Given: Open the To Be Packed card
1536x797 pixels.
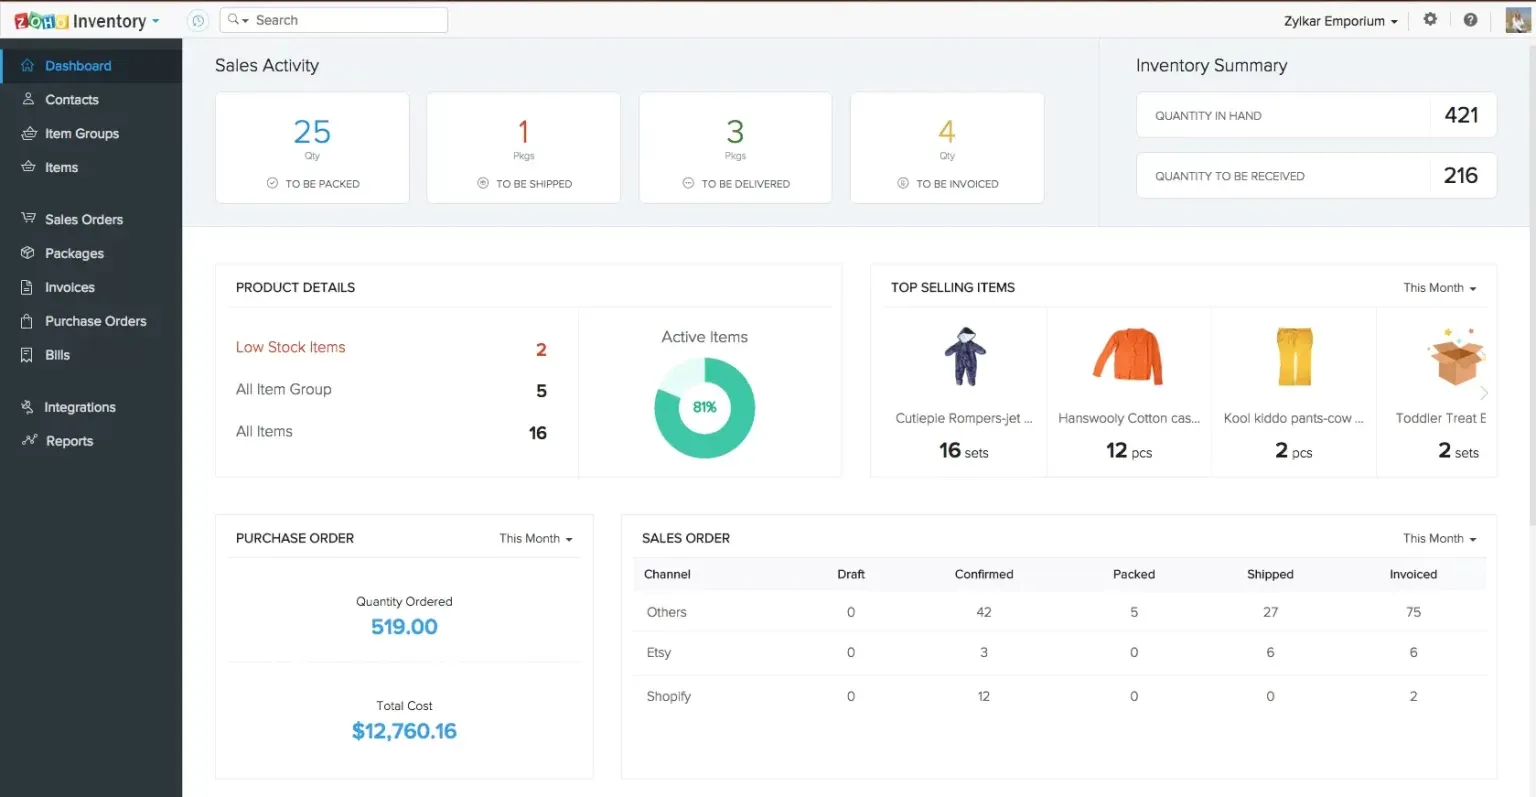Looking at the screenshot, I should click(x=312, y=148).
